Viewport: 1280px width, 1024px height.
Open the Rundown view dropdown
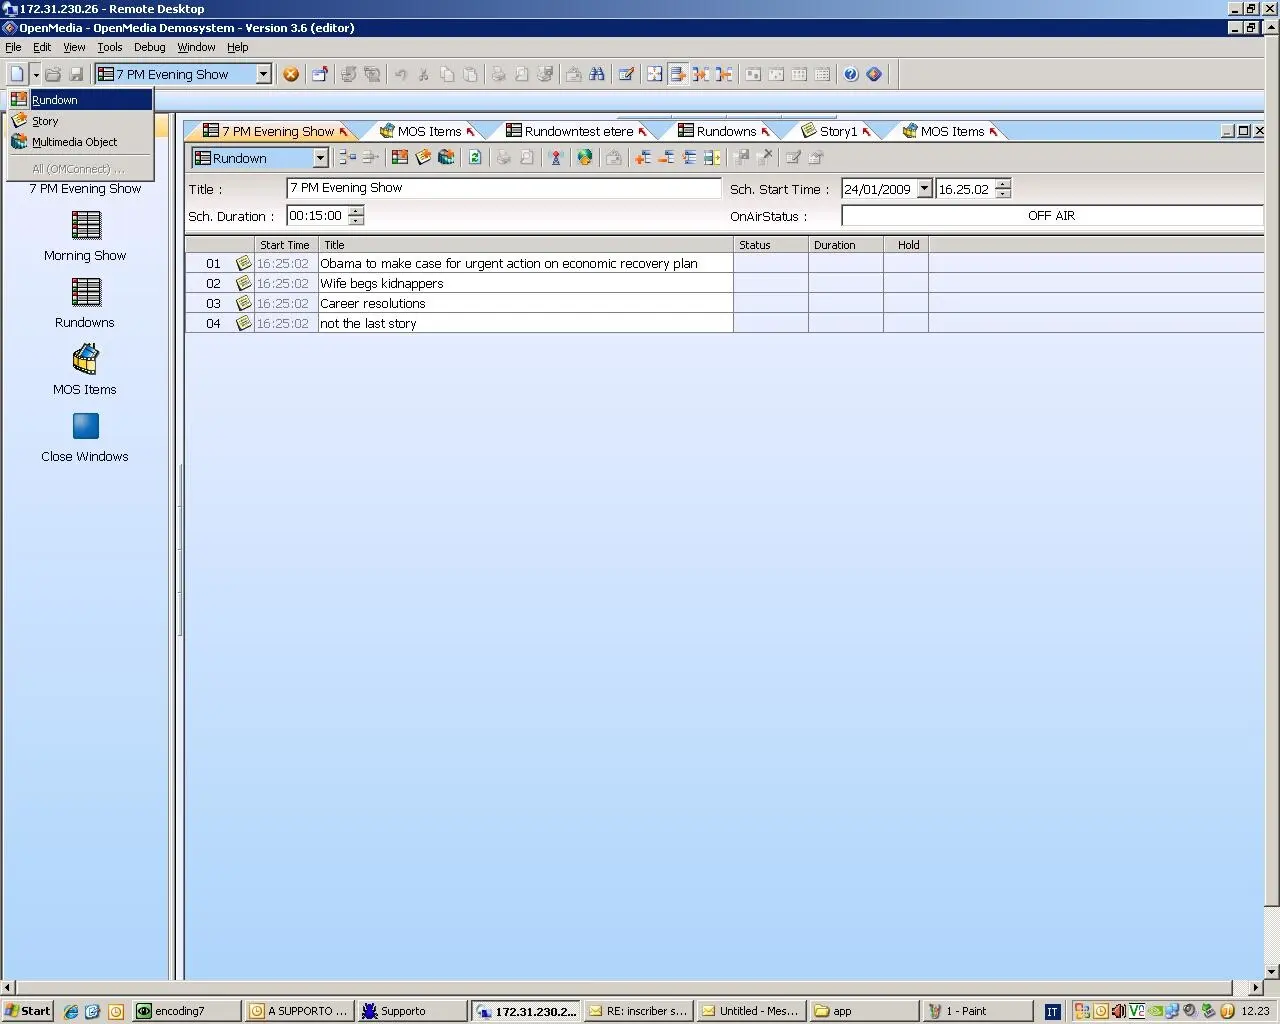point(320,158)
